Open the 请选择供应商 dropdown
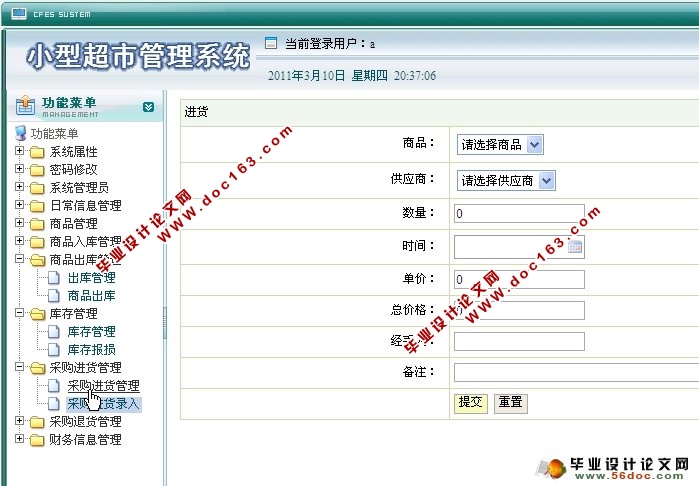Image resolution: width=699 pixels, height=486 pixels. [506, 181]
